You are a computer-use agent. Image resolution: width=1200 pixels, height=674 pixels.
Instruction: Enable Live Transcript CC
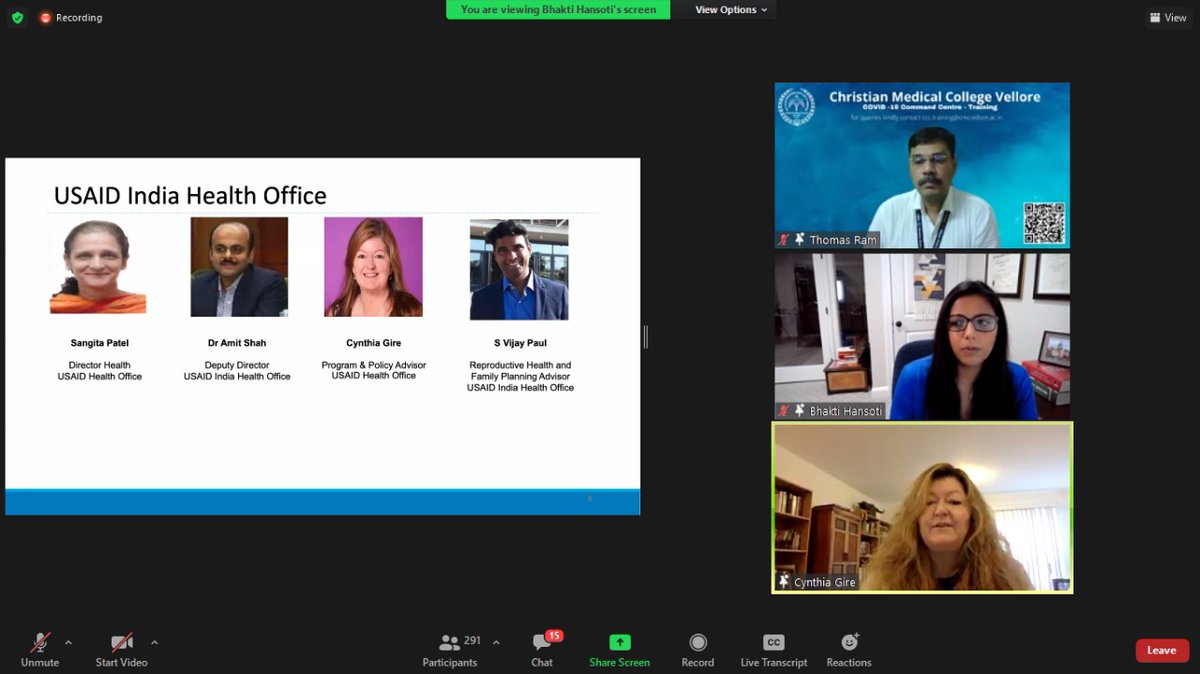[774, 650]
